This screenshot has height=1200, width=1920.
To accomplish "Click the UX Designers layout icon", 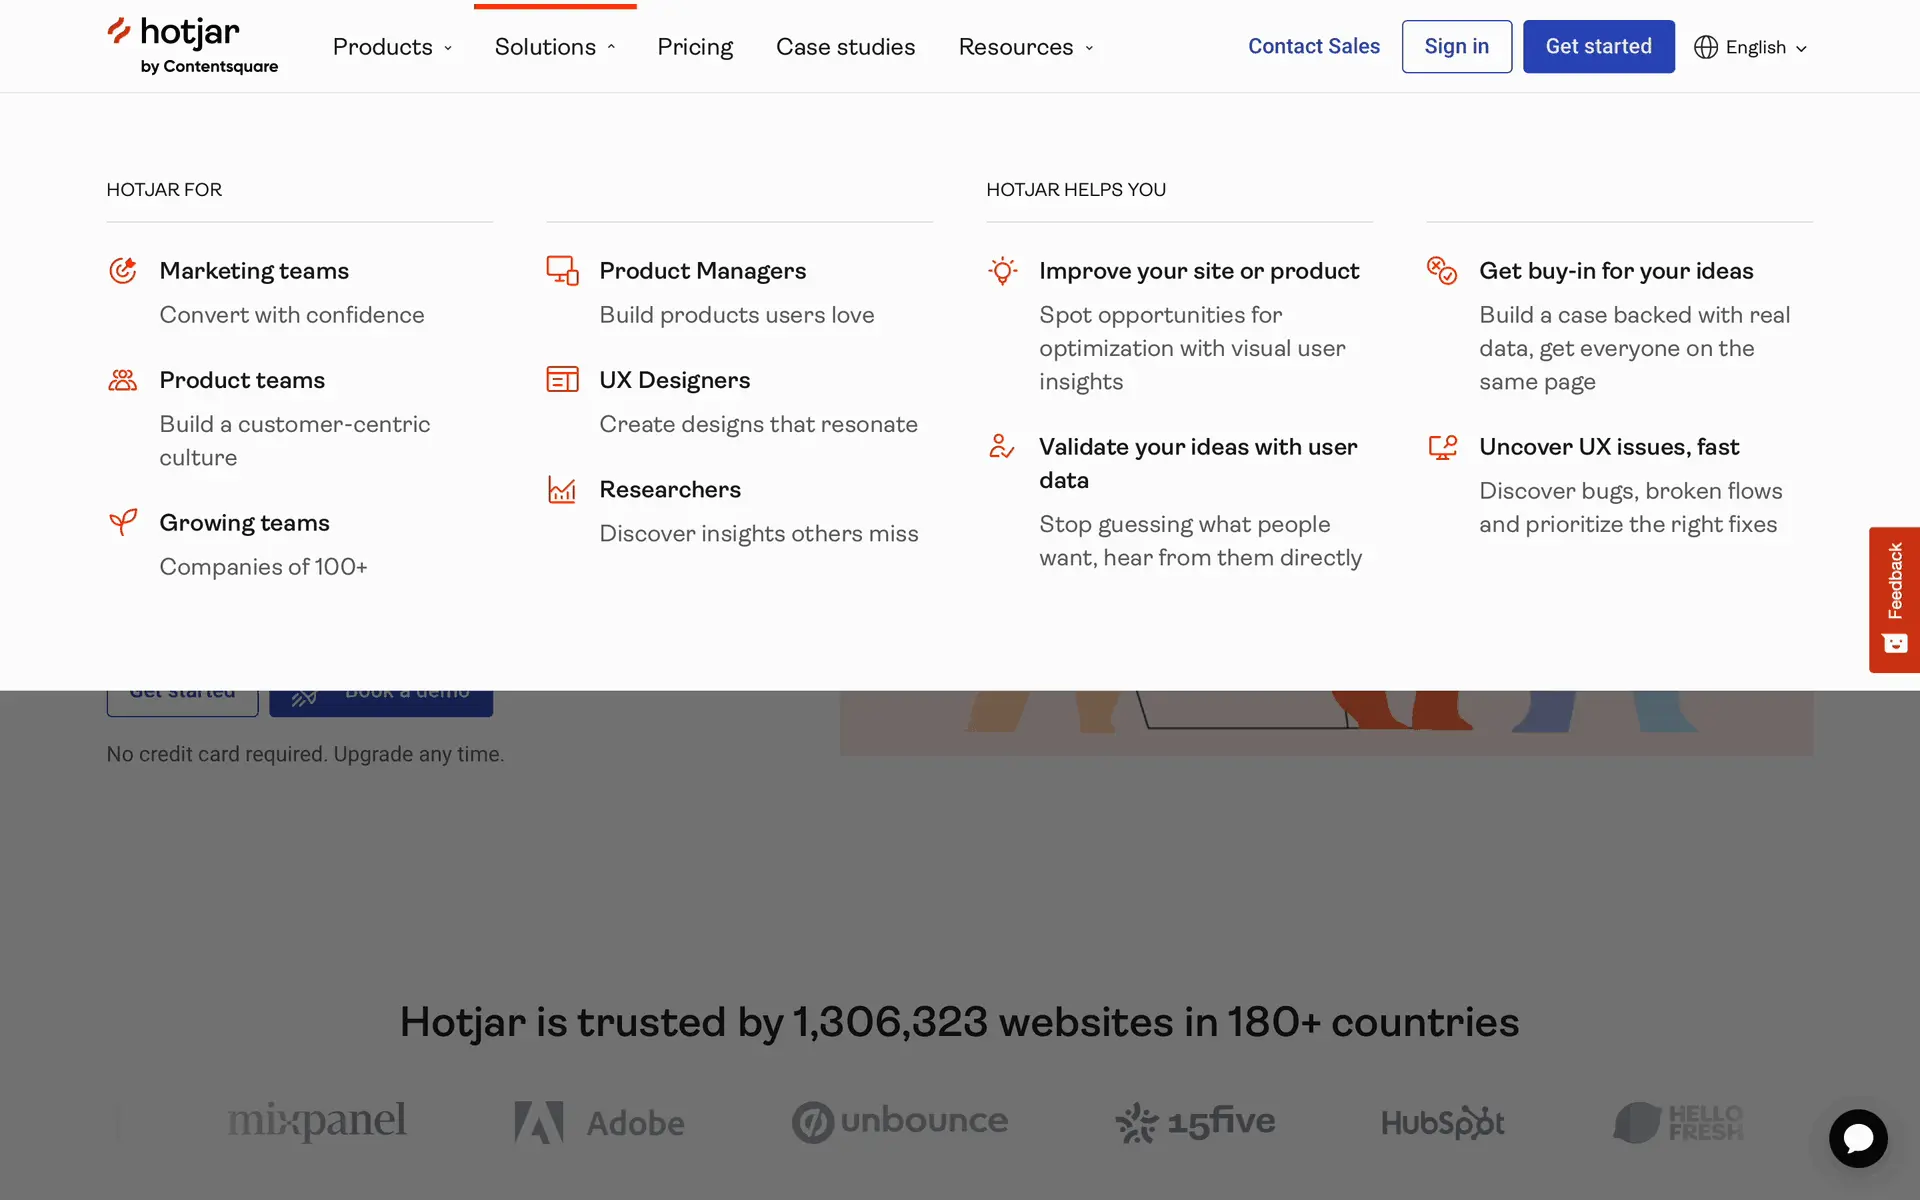I will (x=562, y=380).
